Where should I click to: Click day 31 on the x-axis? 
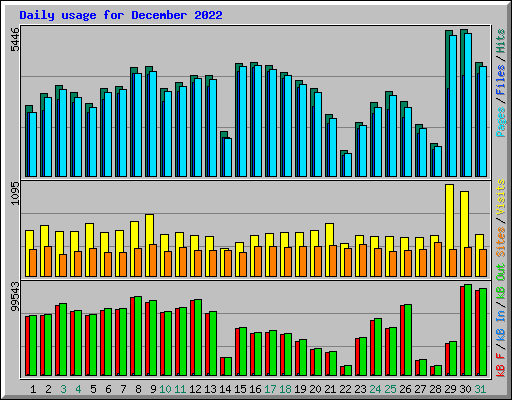pyautogui.click(x=480, y=389)
